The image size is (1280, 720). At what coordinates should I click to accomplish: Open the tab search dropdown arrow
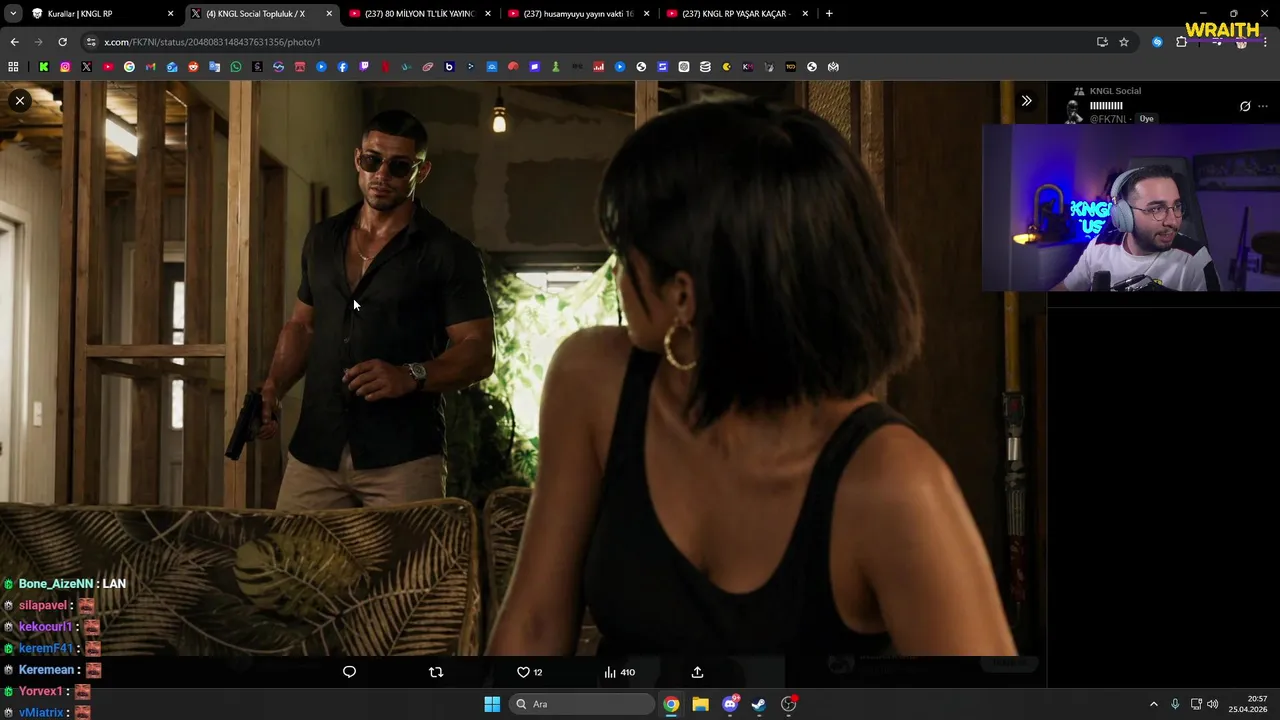pos(13,14)
